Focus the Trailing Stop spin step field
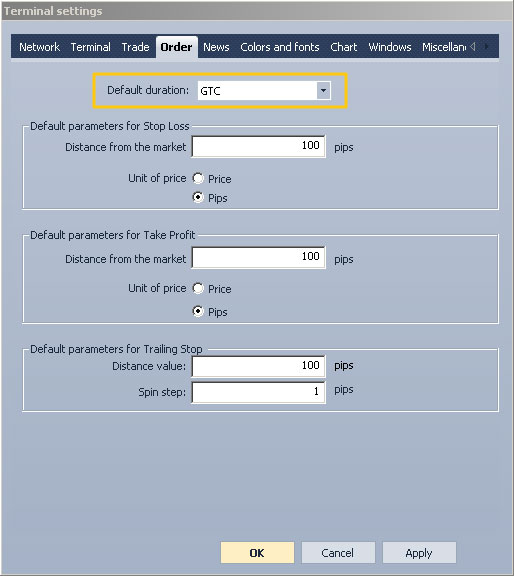514x576 pixels. 259,392
